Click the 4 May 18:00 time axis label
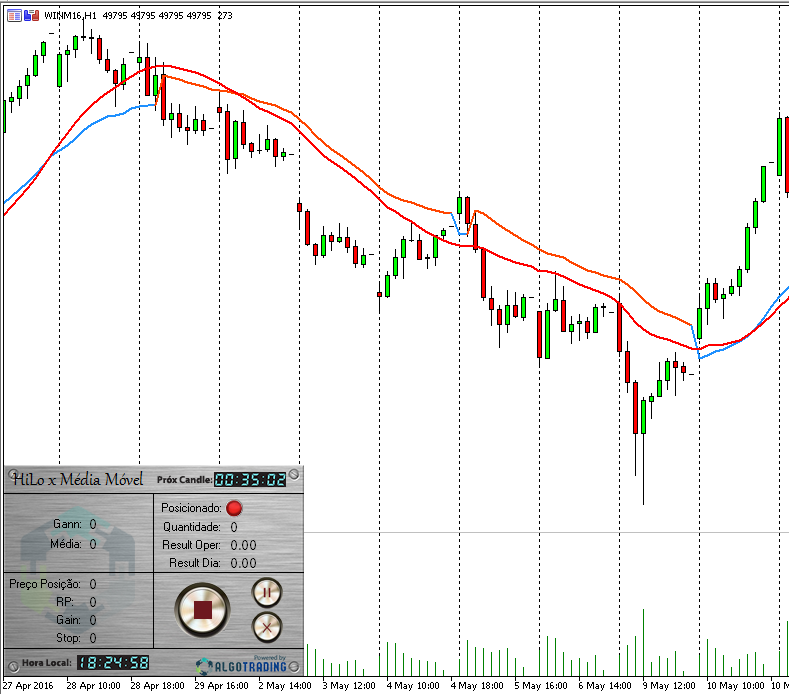Screen dimensions: 789x694 [477, 685]
